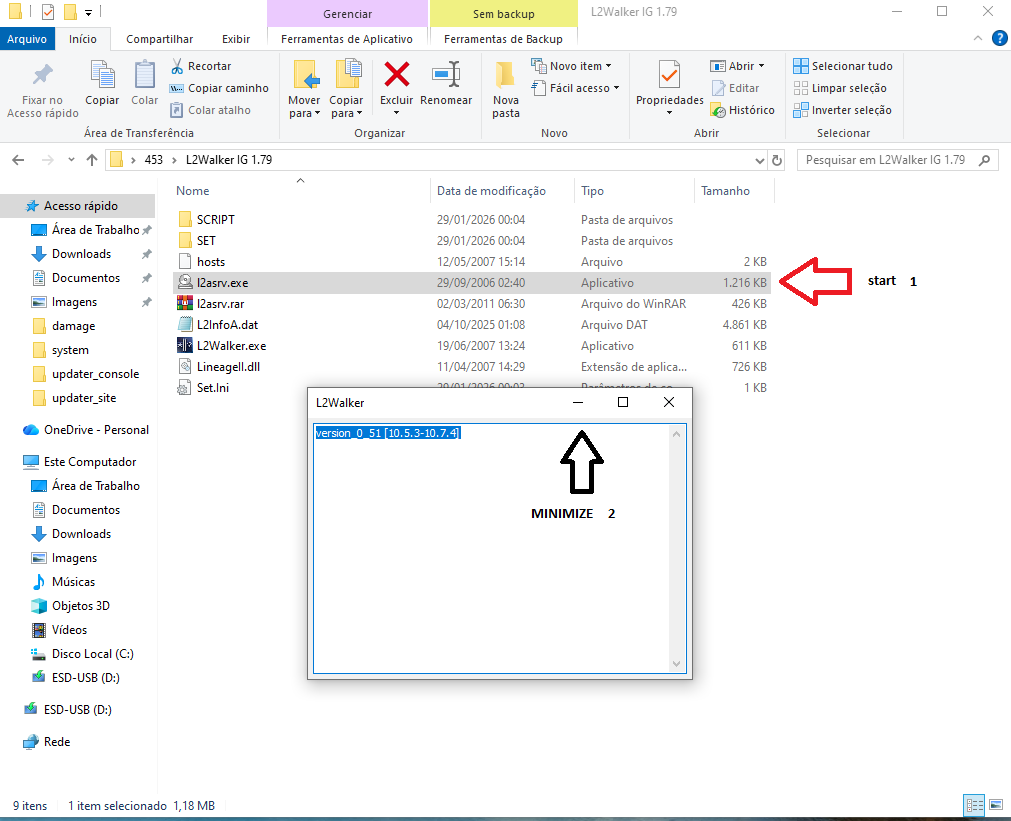This screenshot has width=1011, height=821.
Task: Expand the Novo item dropdown
Action: 608,66
